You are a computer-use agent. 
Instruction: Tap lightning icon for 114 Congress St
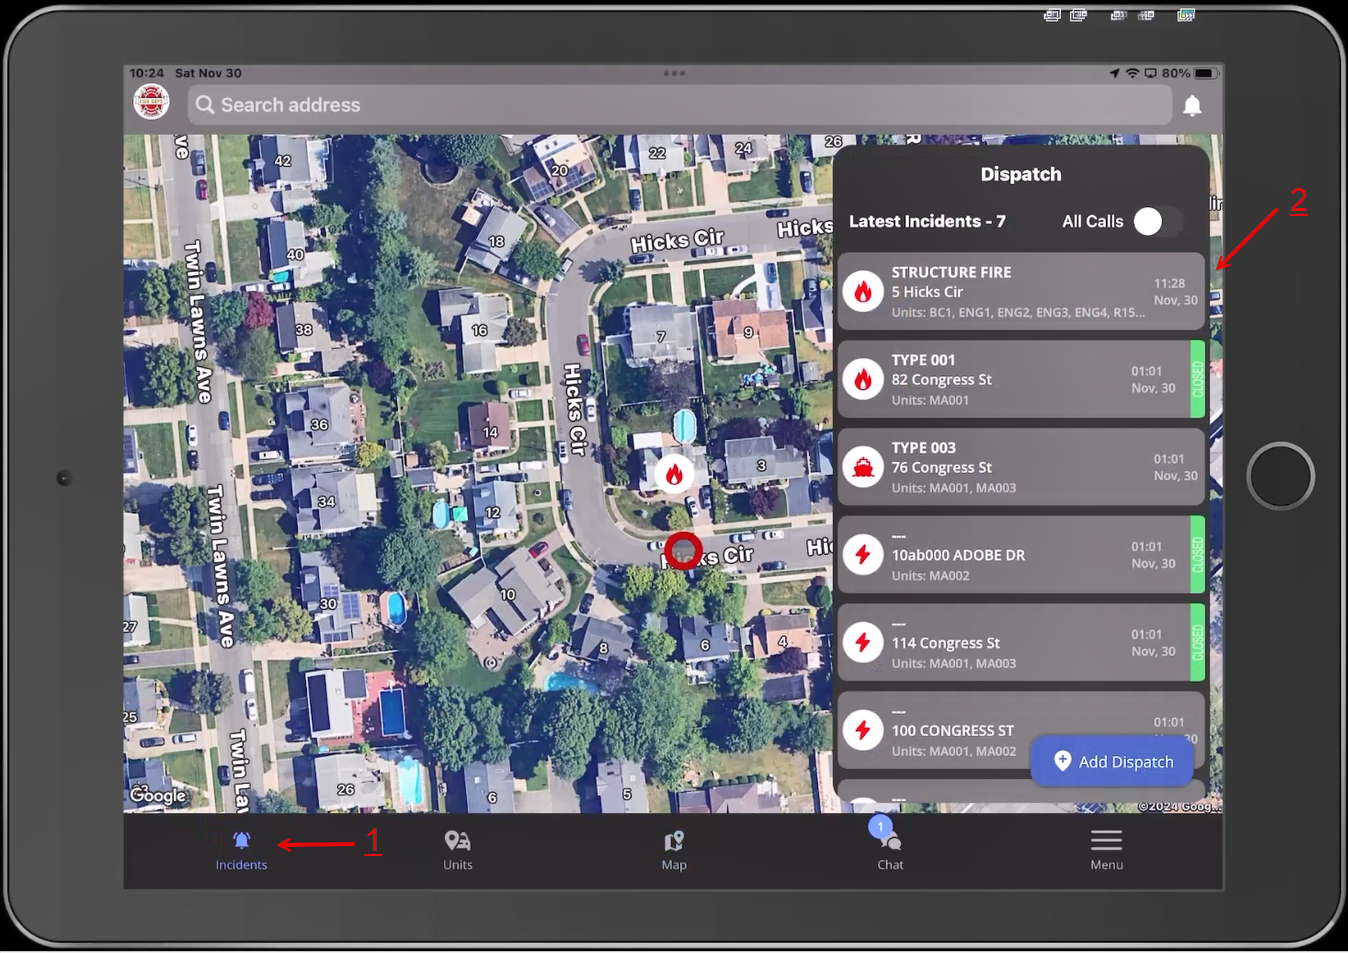[x=862, y=643]
